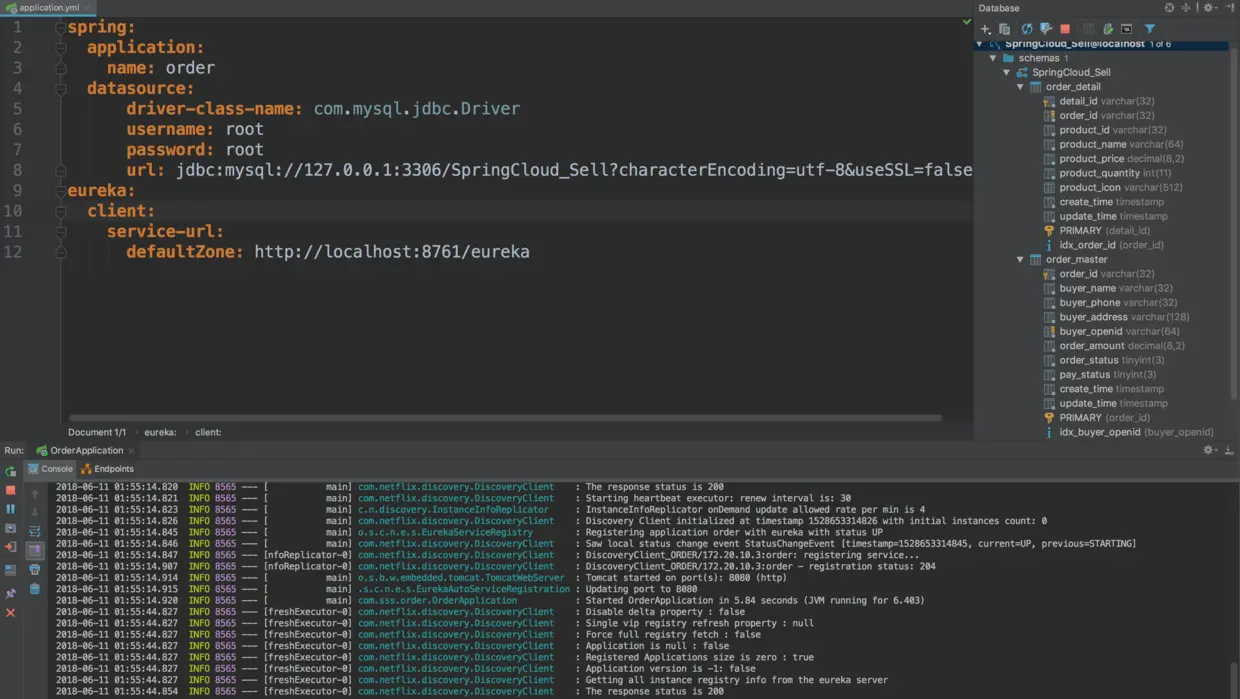1240x699 pixels.
Task: Click the com.sss.order.OrderApplication logger in console
Action: (438, 600)
